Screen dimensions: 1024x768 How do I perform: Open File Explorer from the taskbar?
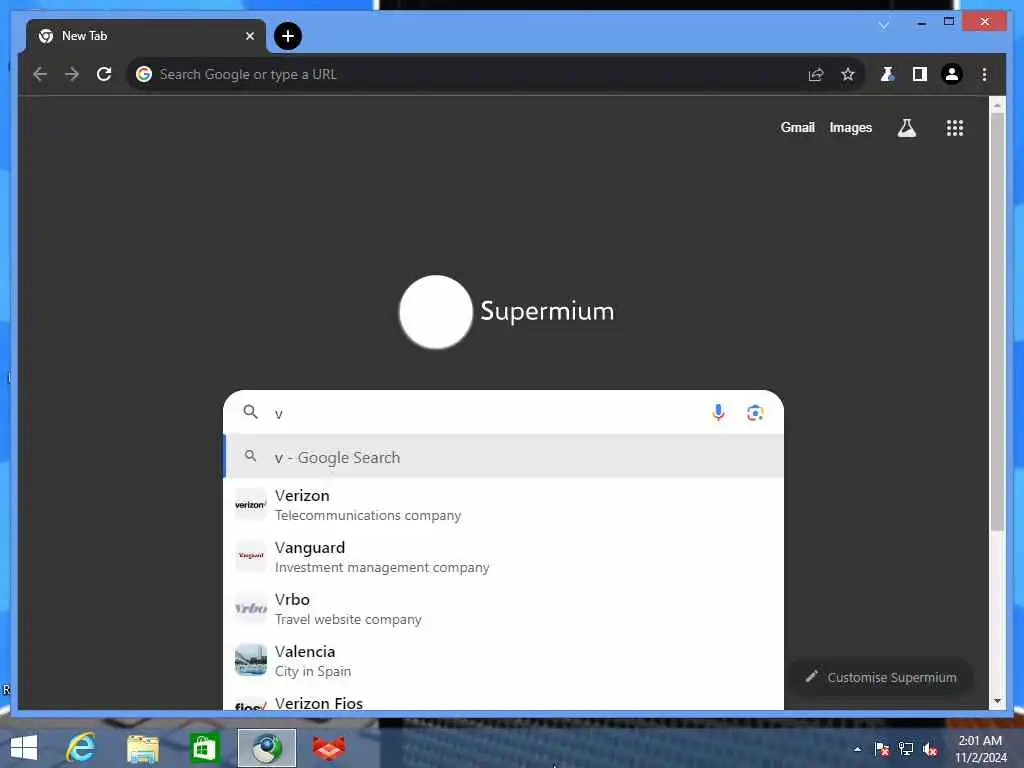(142, 748)
